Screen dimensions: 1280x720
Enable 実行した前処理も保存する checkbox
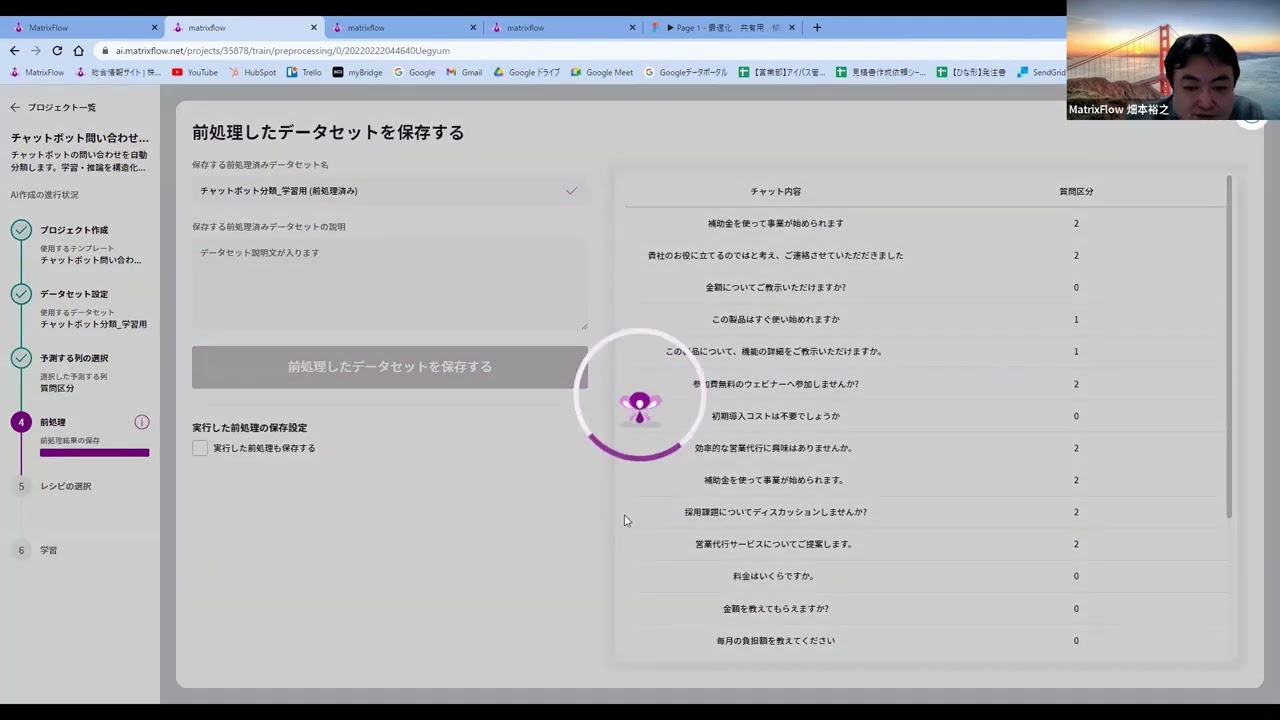pos(200,448)
